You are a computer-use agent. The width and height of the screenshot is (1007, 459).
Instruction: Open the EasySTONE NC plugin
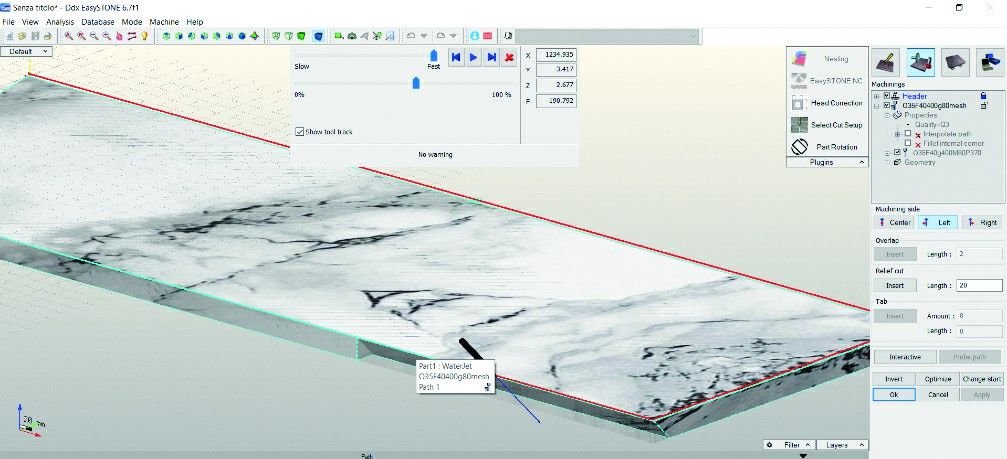[827, 81]
